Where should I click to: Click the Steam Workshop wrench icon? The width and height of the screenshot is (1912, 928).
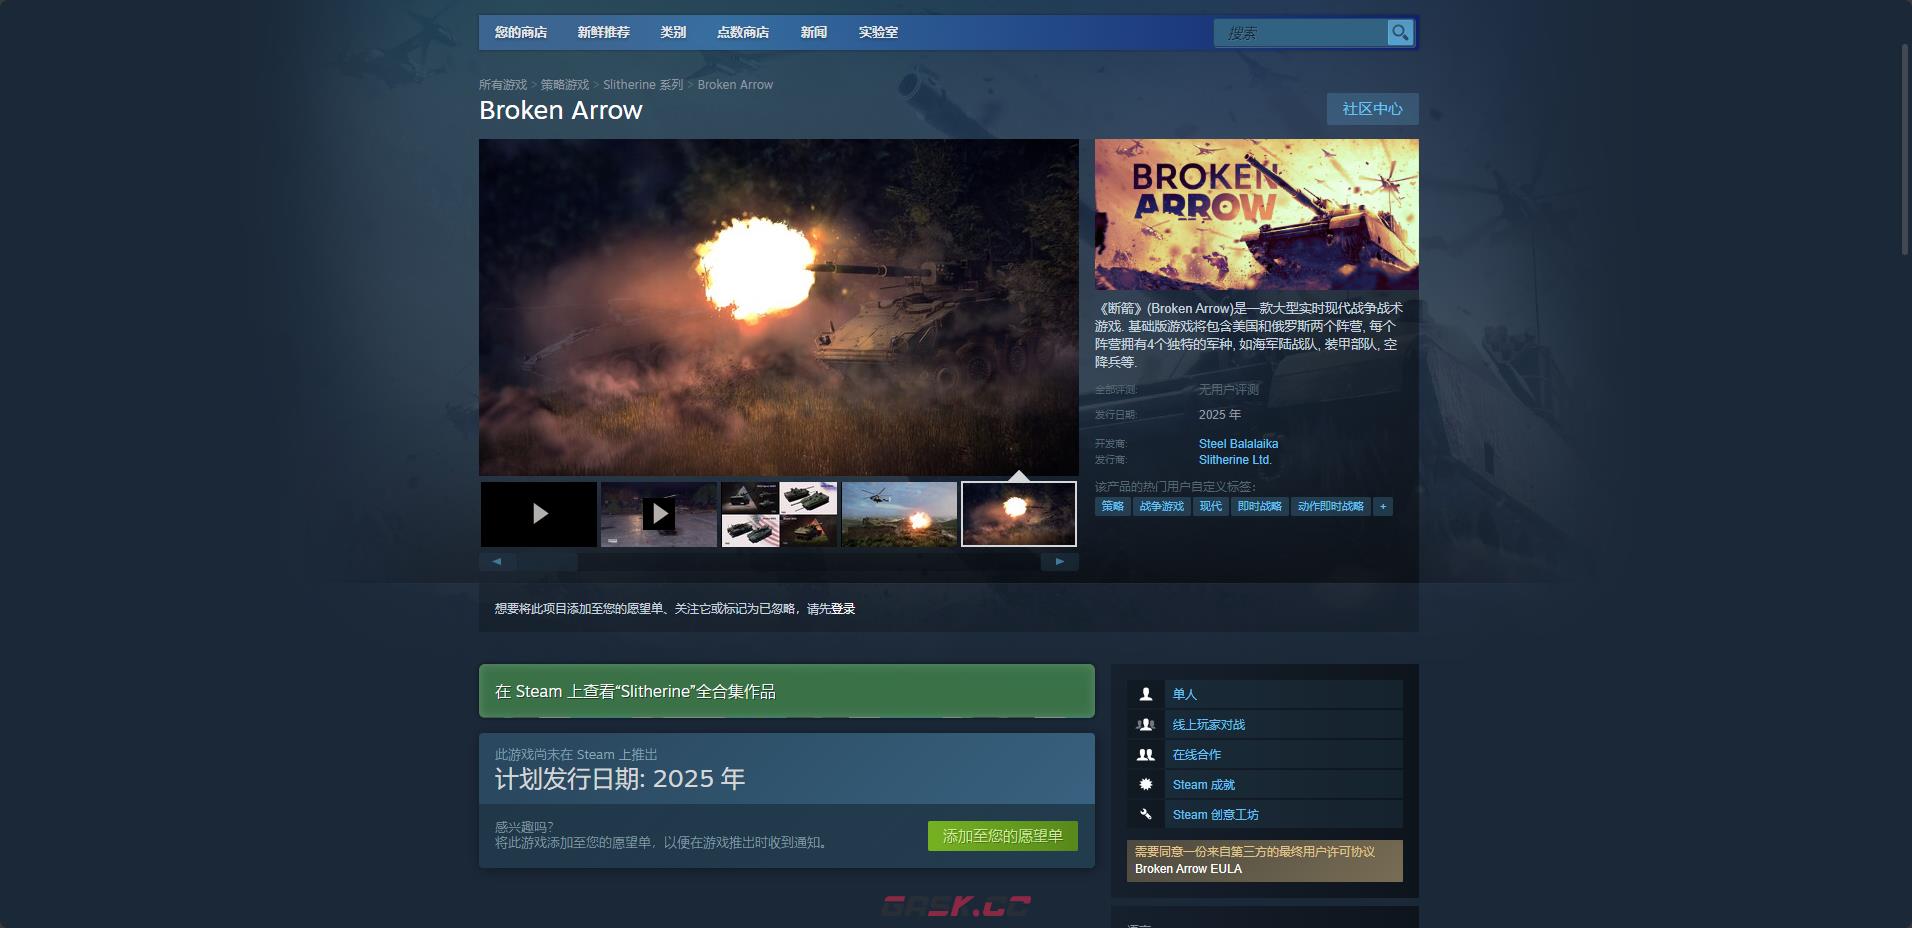coord(1146,815)
